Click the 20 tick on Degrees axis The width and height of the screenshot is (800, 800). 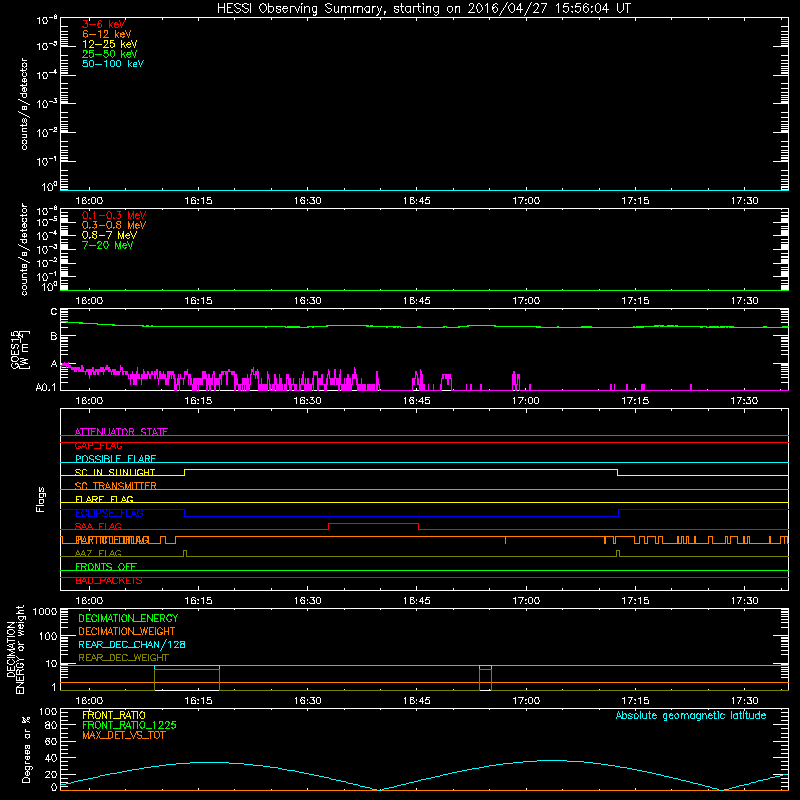pos(52,774)
